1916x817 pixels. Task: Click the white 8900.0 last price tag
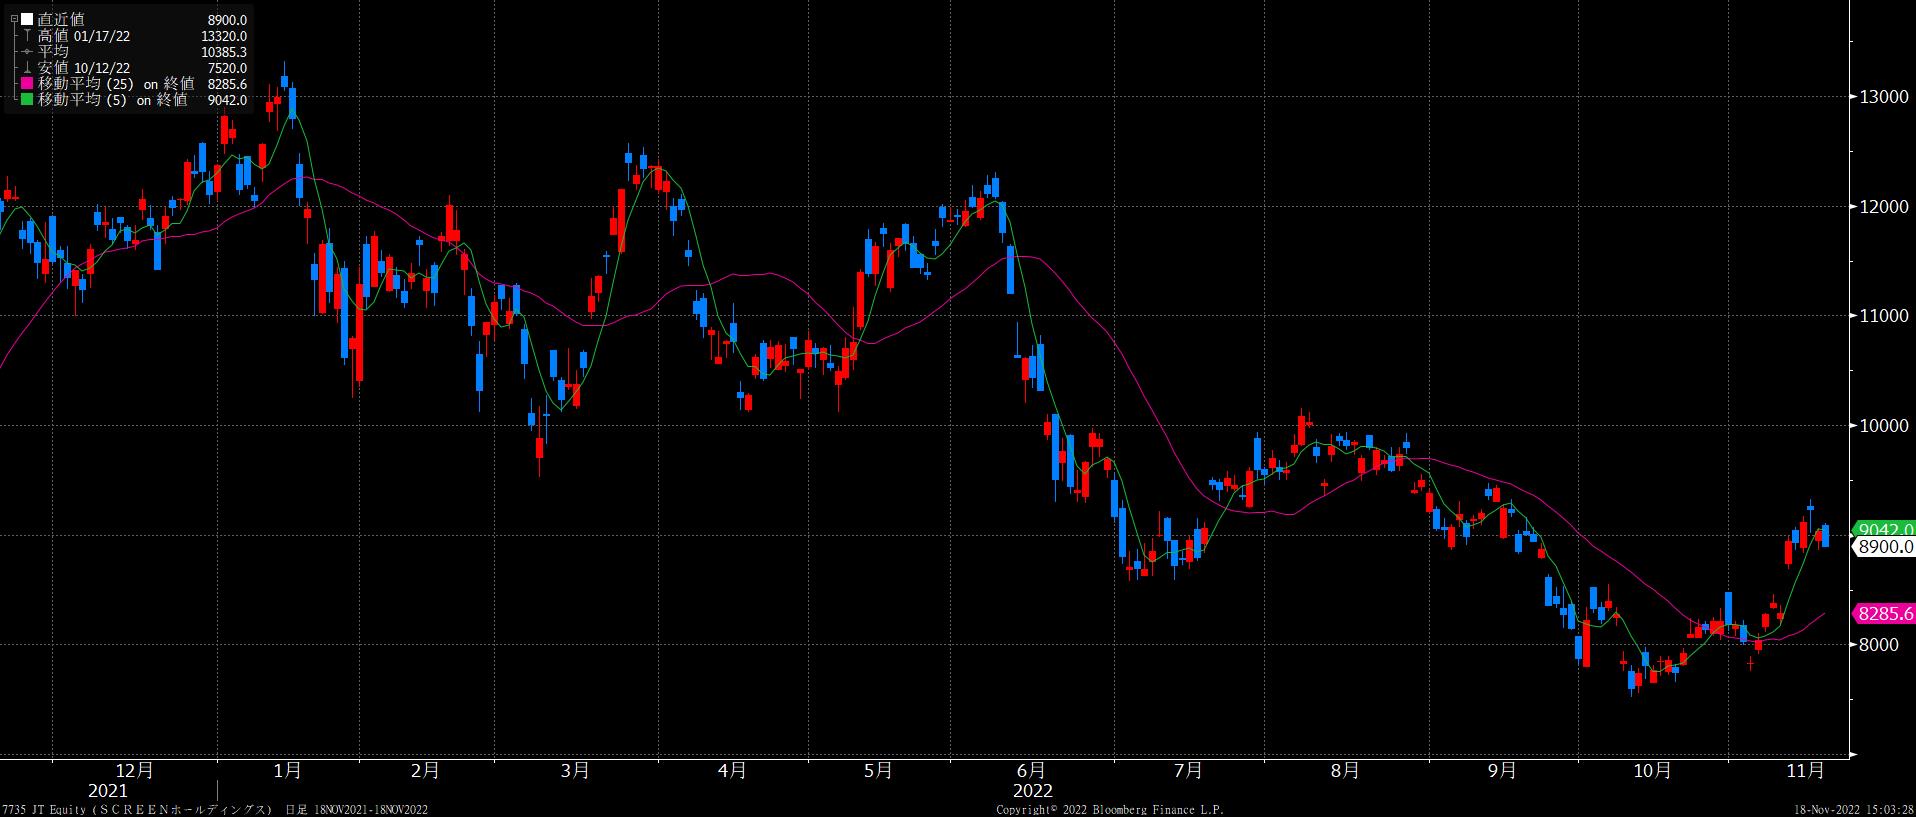(x=1884, y=547)
